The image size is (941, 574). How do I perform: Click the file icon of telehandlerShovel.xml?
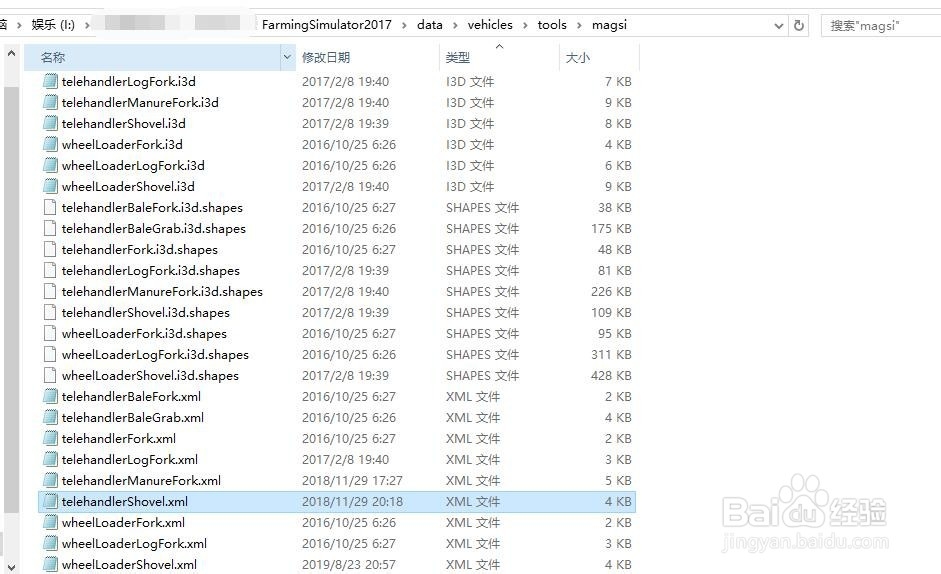(50, 501)
